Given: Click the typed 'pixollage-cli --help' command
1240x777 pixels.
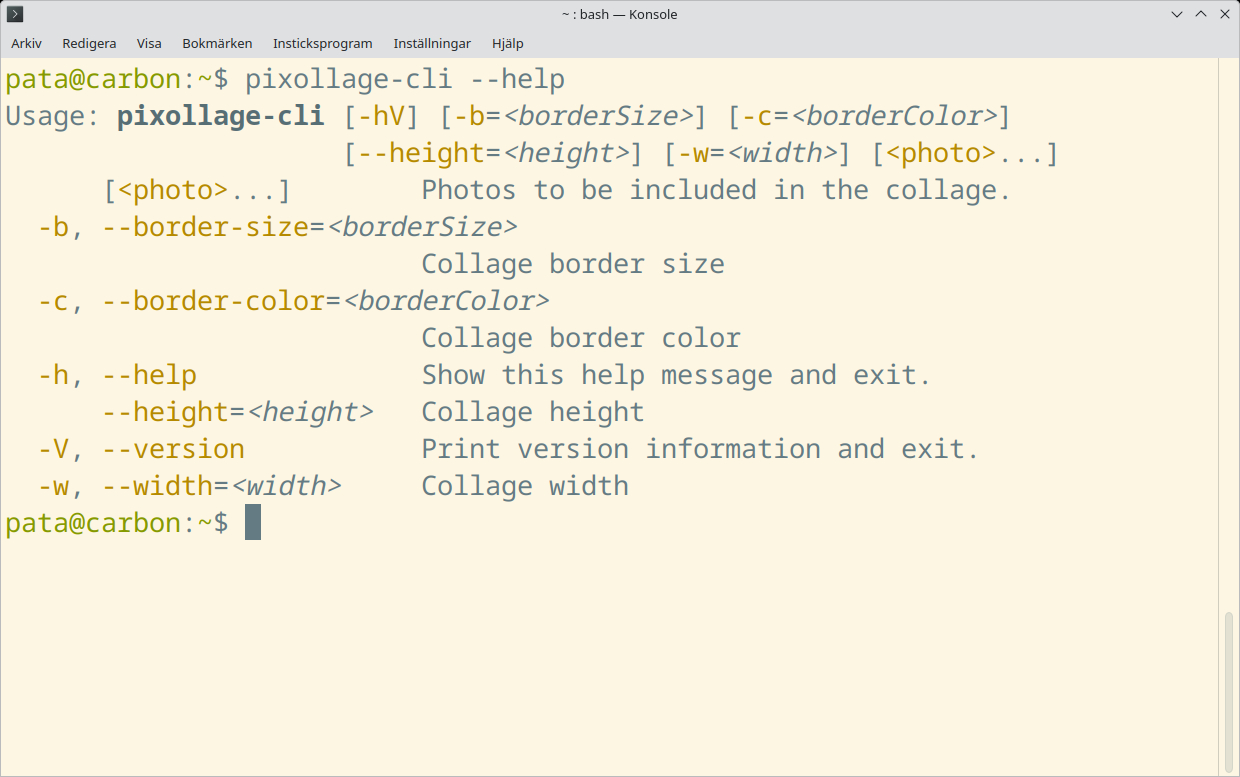Looking at the screenshot, I should point(405,79).
